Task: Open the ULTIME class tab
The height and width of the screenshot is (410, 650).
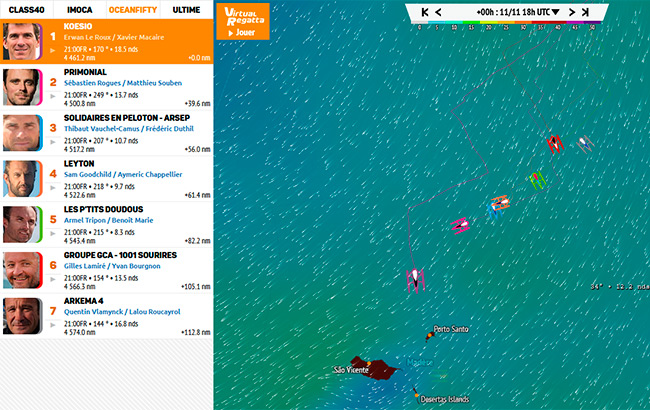Action: (186, 8)
